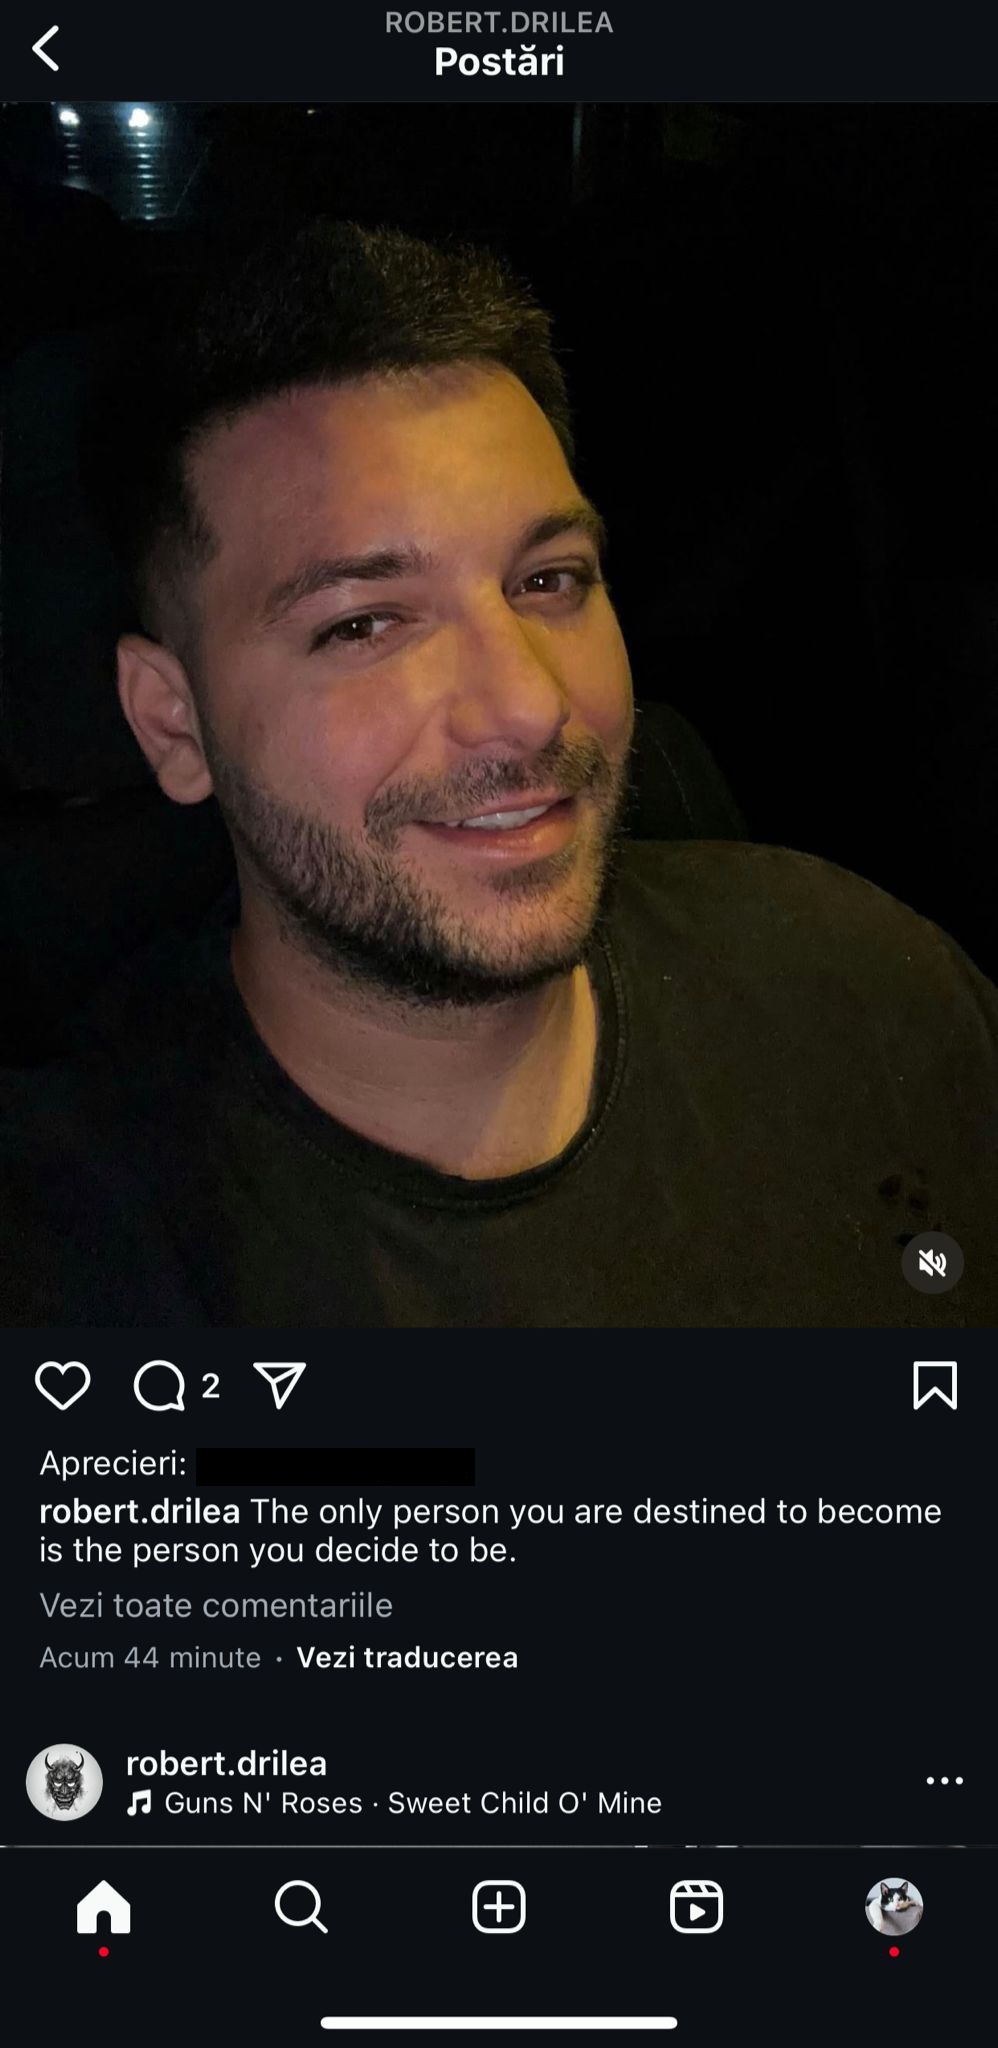Go to Home tab
Image resolution: width=998 pixels, height=2048 pixels.
pyautogui.click(x=104, y=1907)
